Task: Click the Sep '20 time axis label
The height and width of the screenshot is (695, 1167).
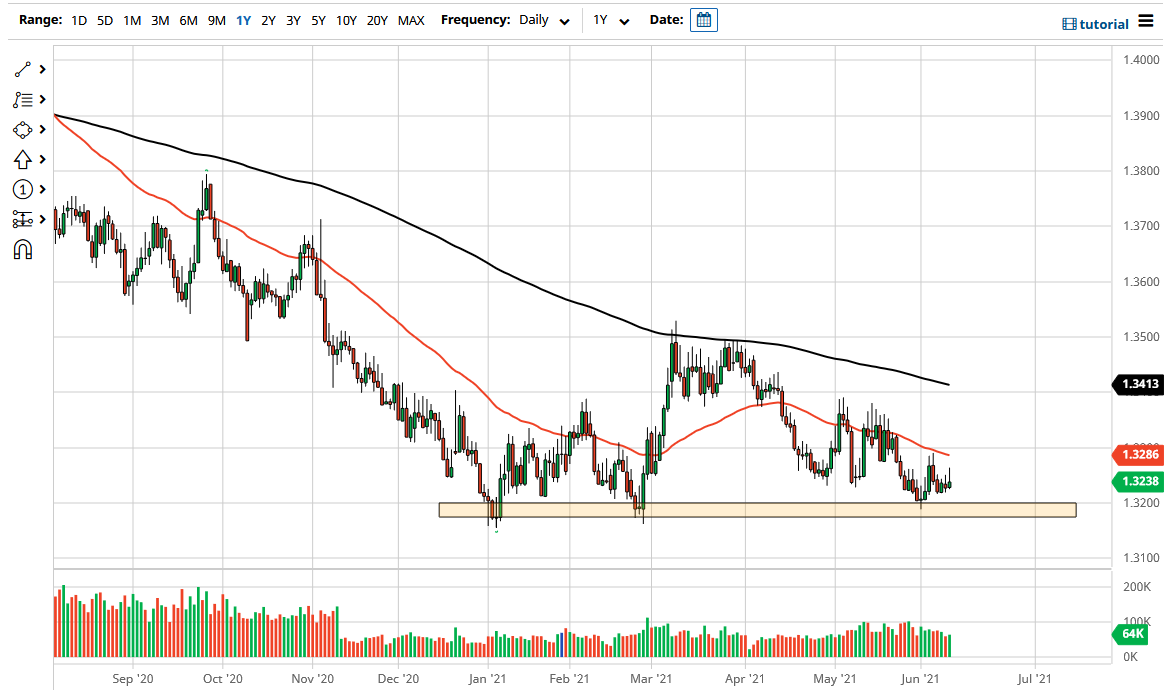Action: (x=132, y=679)
